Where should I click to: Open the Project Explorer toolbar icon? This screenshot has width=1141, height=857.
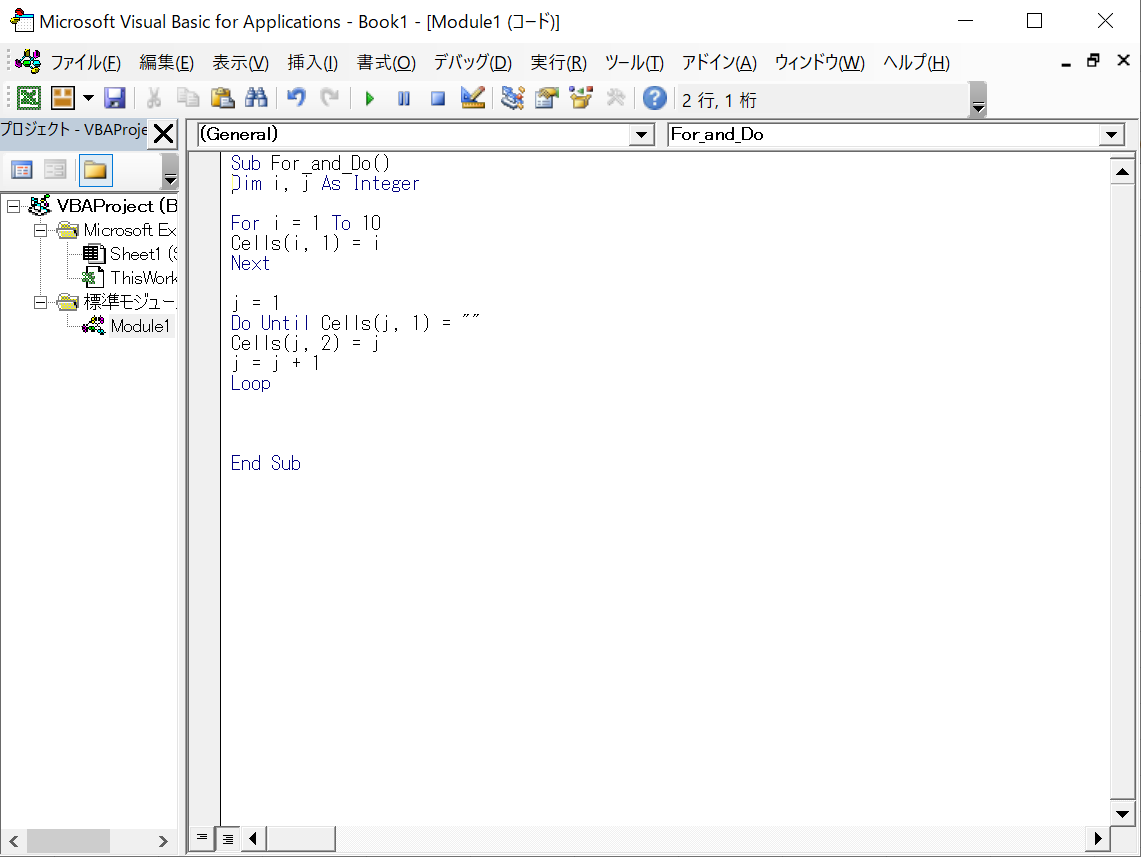click(512, 97)
